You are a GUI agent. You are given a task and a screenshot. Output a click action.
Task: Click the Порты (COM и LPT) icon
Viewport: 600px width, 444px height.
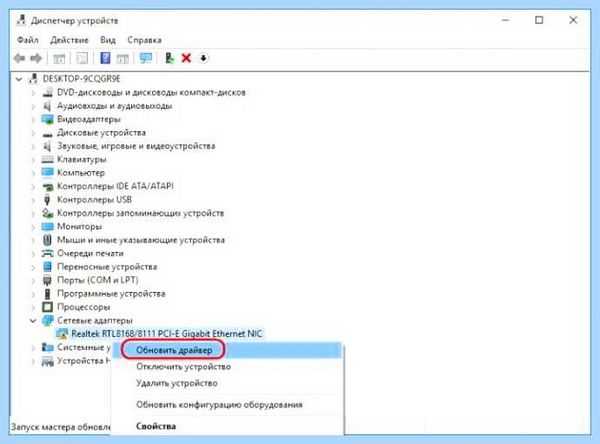47,280
